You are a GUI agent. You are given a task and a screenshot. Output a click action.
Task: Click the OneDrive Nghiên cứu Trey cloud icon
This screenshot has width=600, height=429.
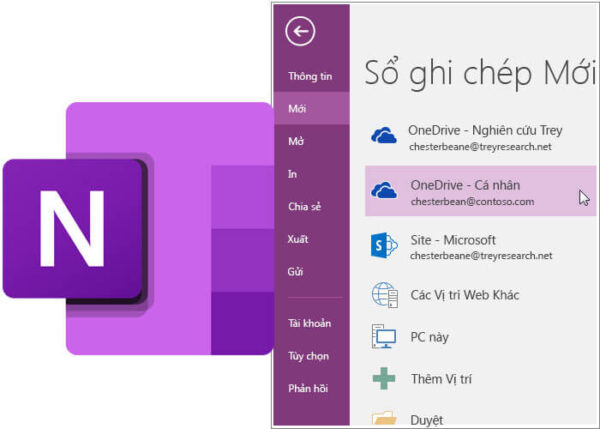(384, 135)
